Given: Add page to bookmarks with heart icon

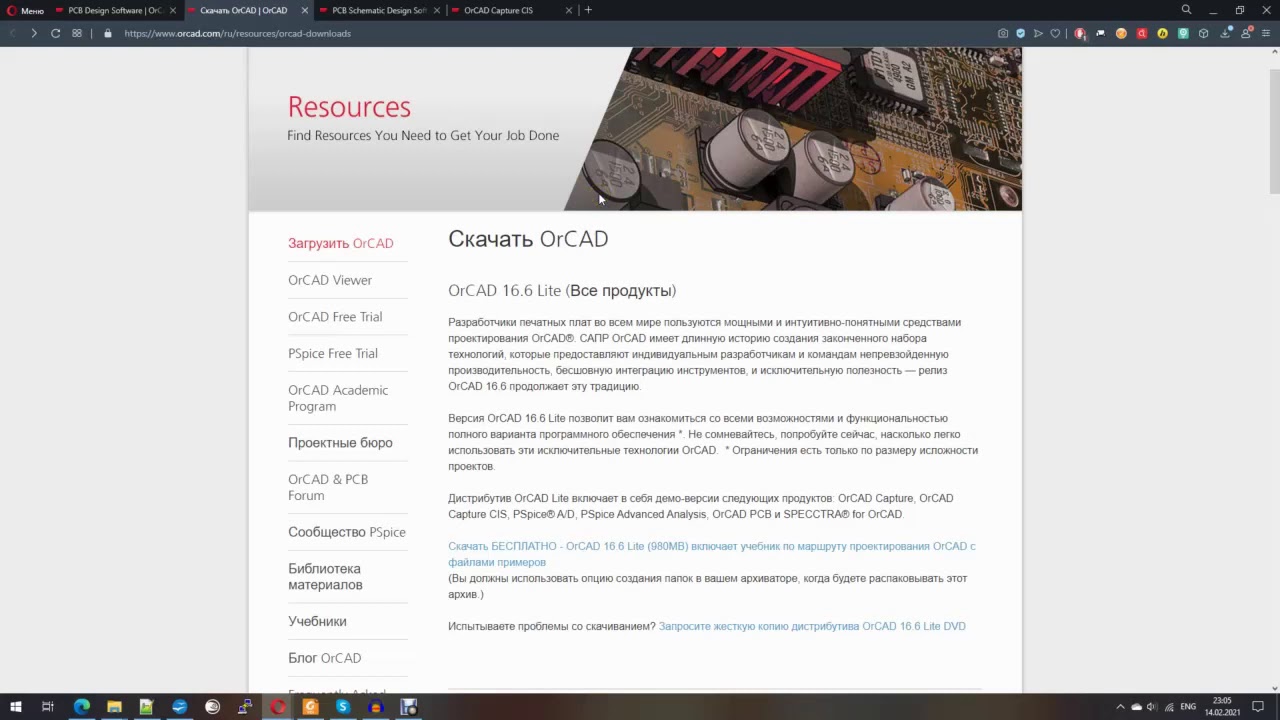Looking at the screenshot, I should click(1055, 33).
